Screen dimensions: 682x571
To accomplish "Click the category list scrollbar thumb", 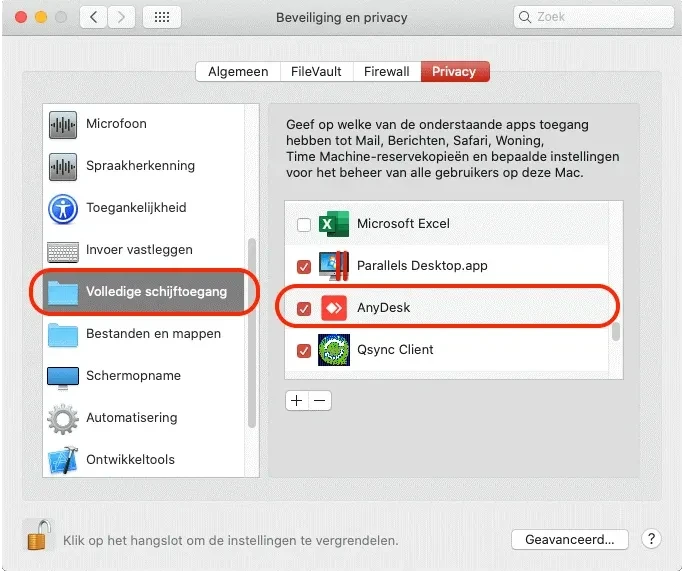I will (251, 333).
